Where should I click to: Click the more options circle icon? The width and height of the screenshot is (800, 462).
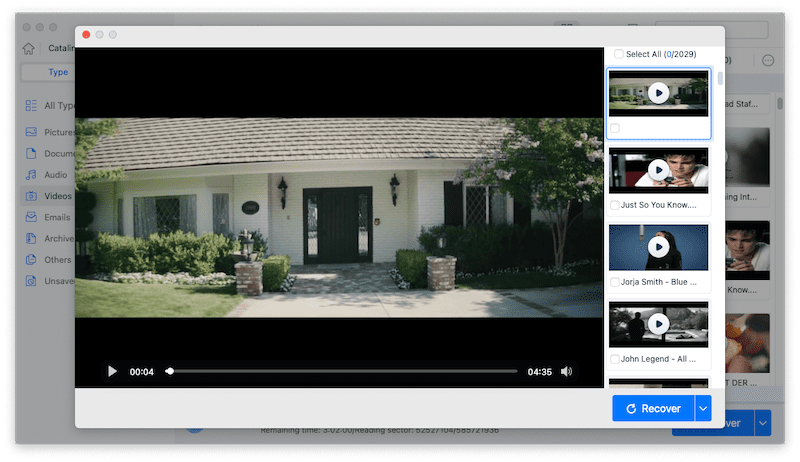point(768,61)
